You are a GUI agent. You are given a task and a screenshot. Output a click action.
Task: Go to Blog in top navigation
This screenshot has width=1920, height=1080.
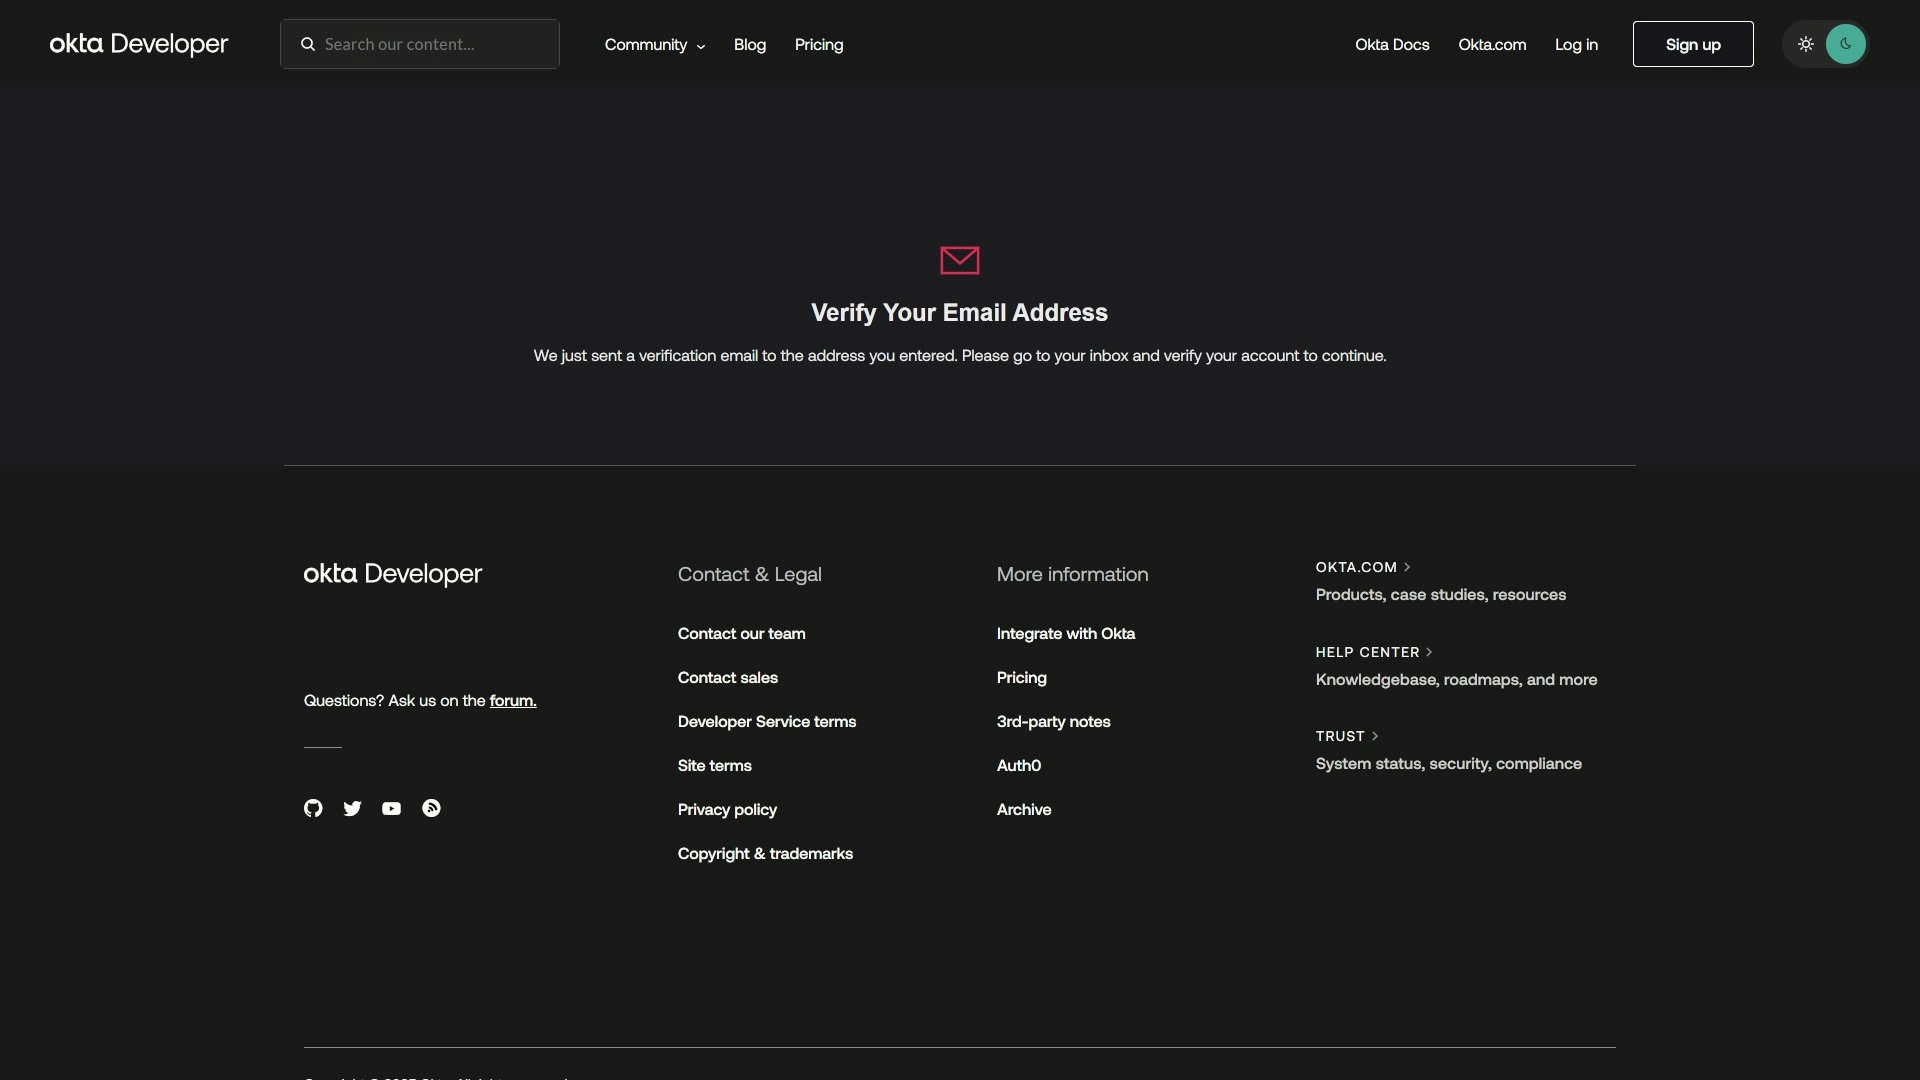click(x=749, y=45)
